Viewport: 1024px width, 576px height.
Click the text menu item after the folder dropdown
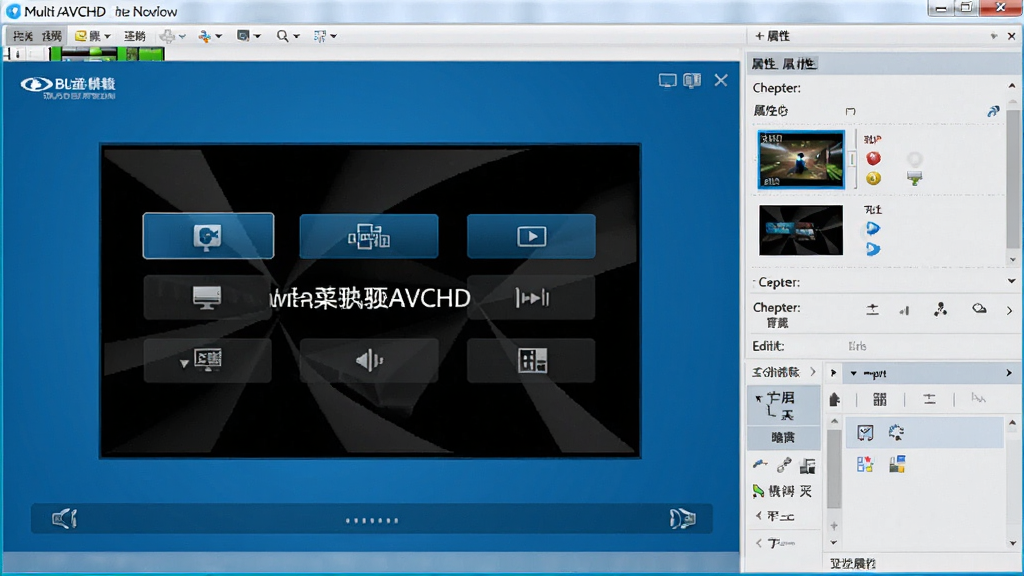pos(135,36)
